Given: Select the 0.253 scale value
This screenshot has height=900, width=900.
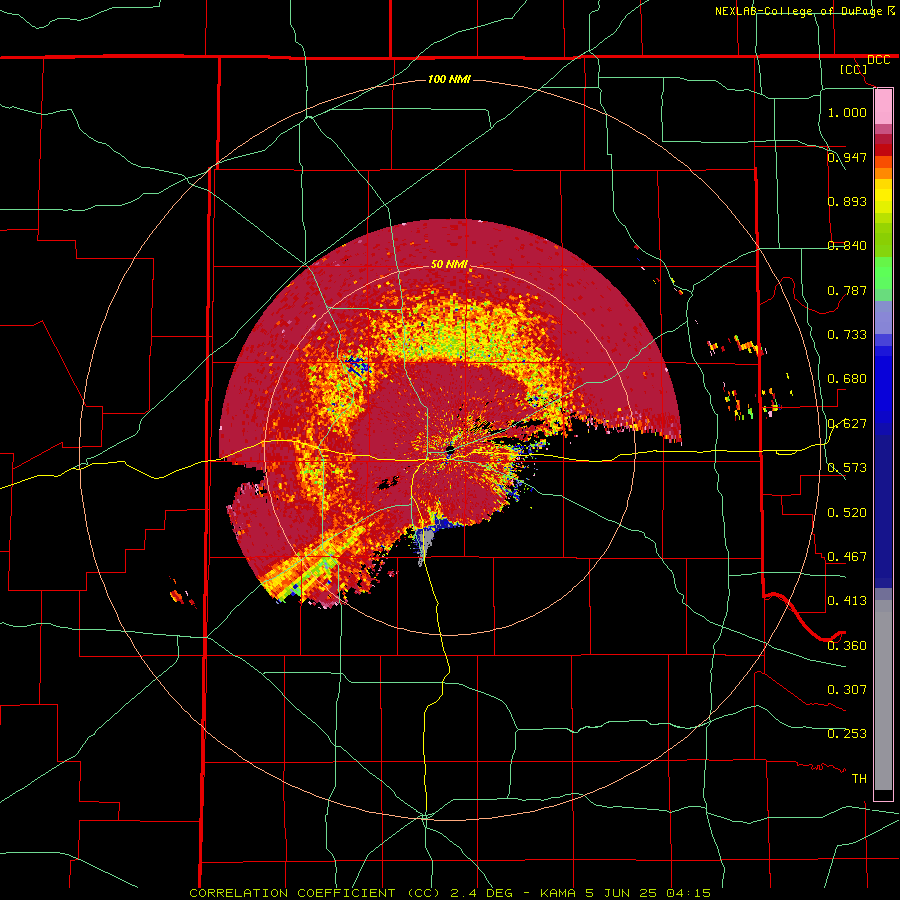Looking at the screenshot, I should [x=847, y=734].
